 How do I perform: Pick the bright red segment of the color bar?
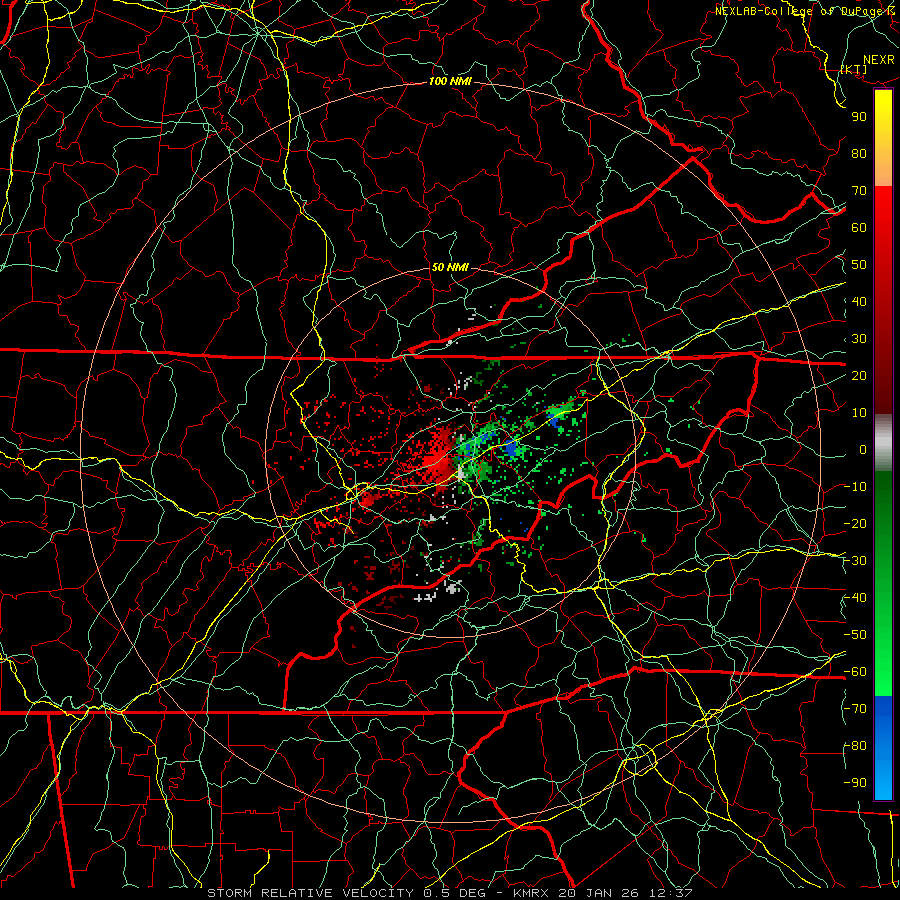coord(883,212)
